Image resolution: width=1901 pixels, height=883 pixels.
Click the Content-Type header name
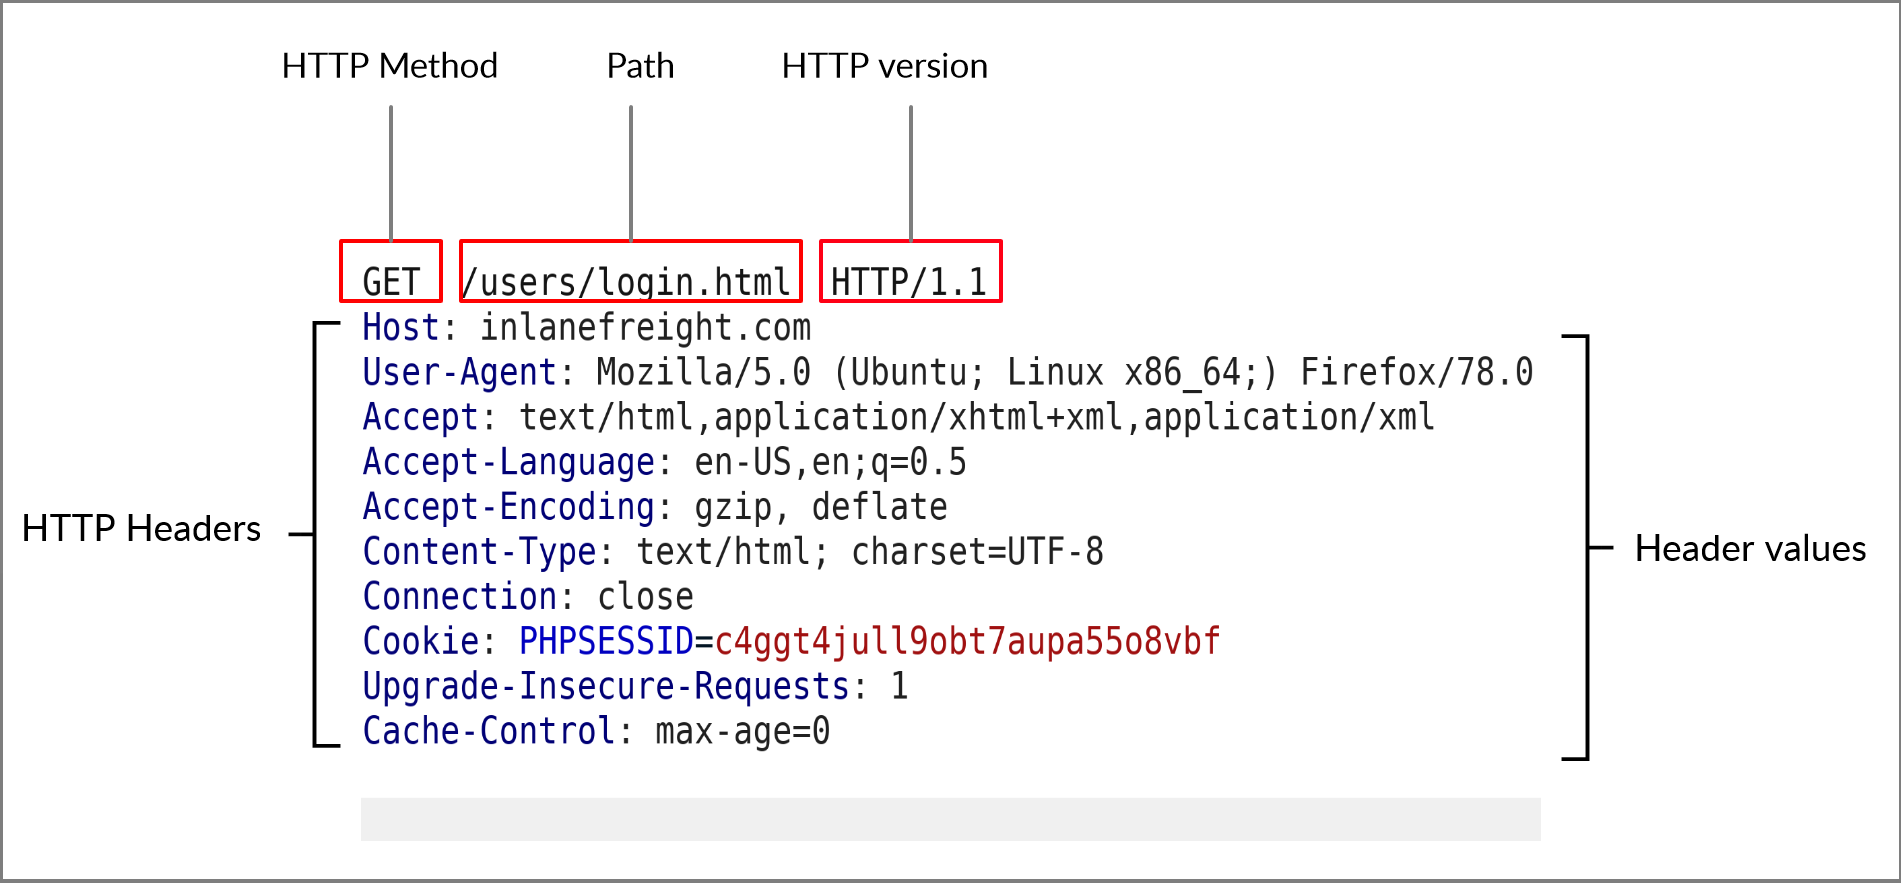479,552
